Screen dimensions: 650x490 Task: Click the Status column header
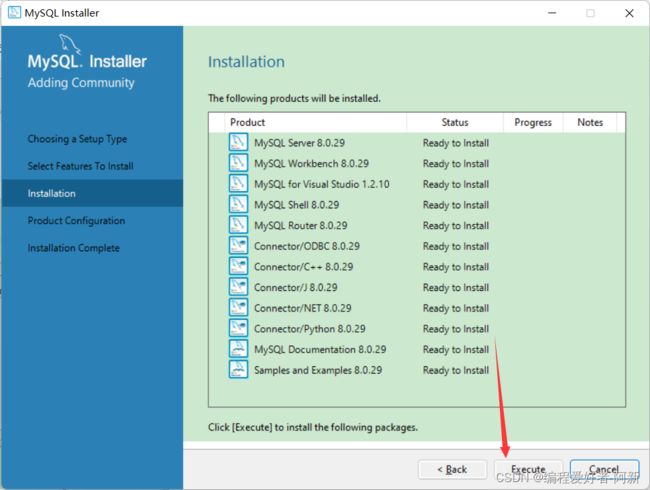[x=455, y=122]
